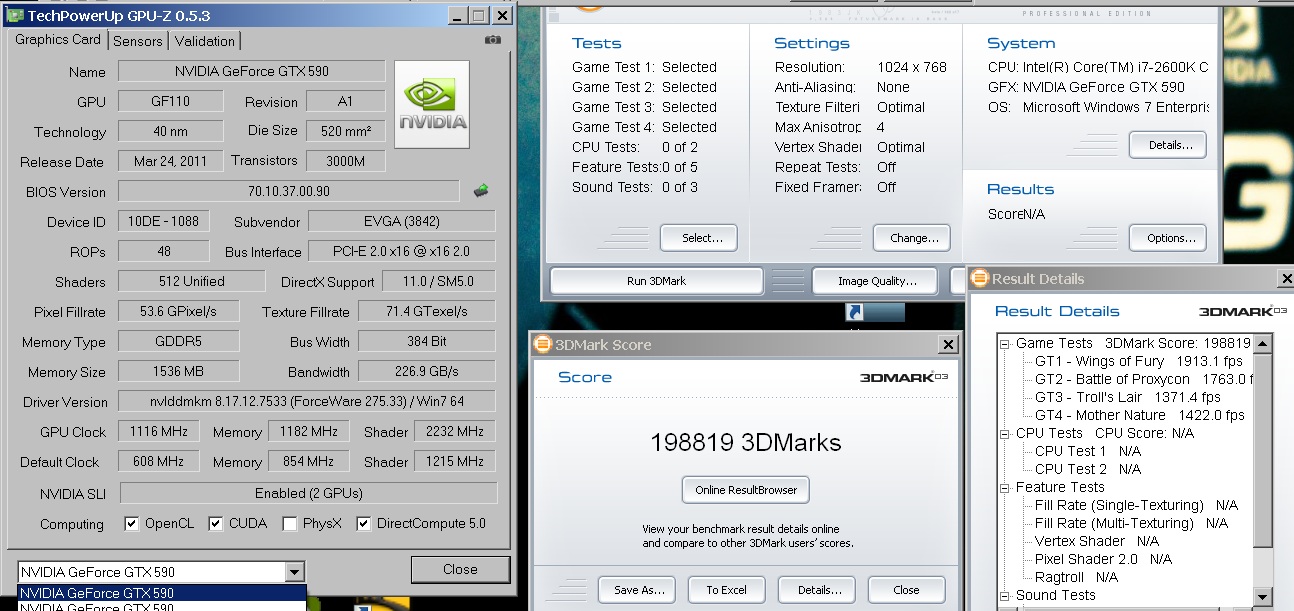This screenshot has height=611, width=1294.
Task: Click the GPU-Z title bar app icon
Action: tap(15, 16)
